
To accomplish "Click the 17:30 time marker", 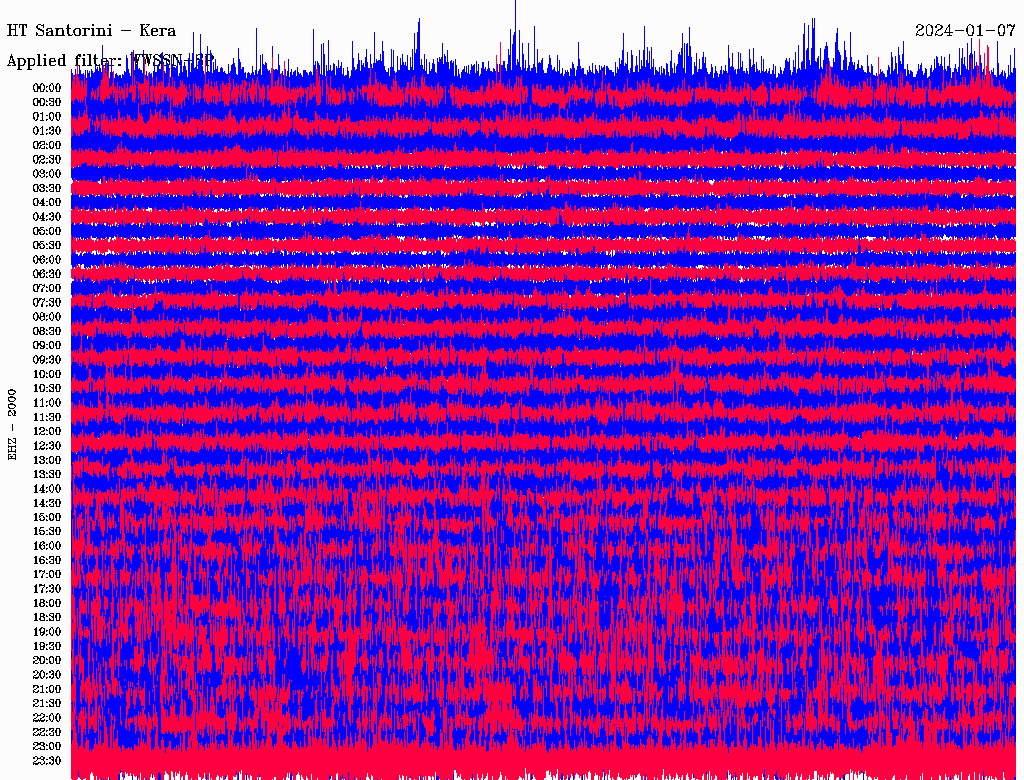I will point(47,589).
